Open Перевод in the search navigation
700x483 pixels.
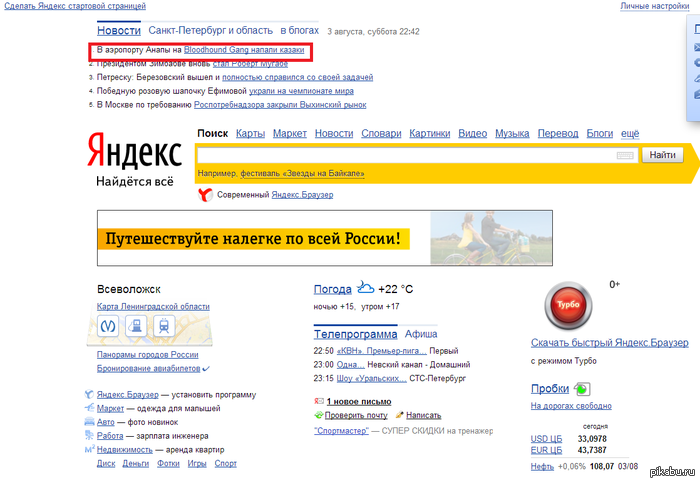[x=558, y=133]
